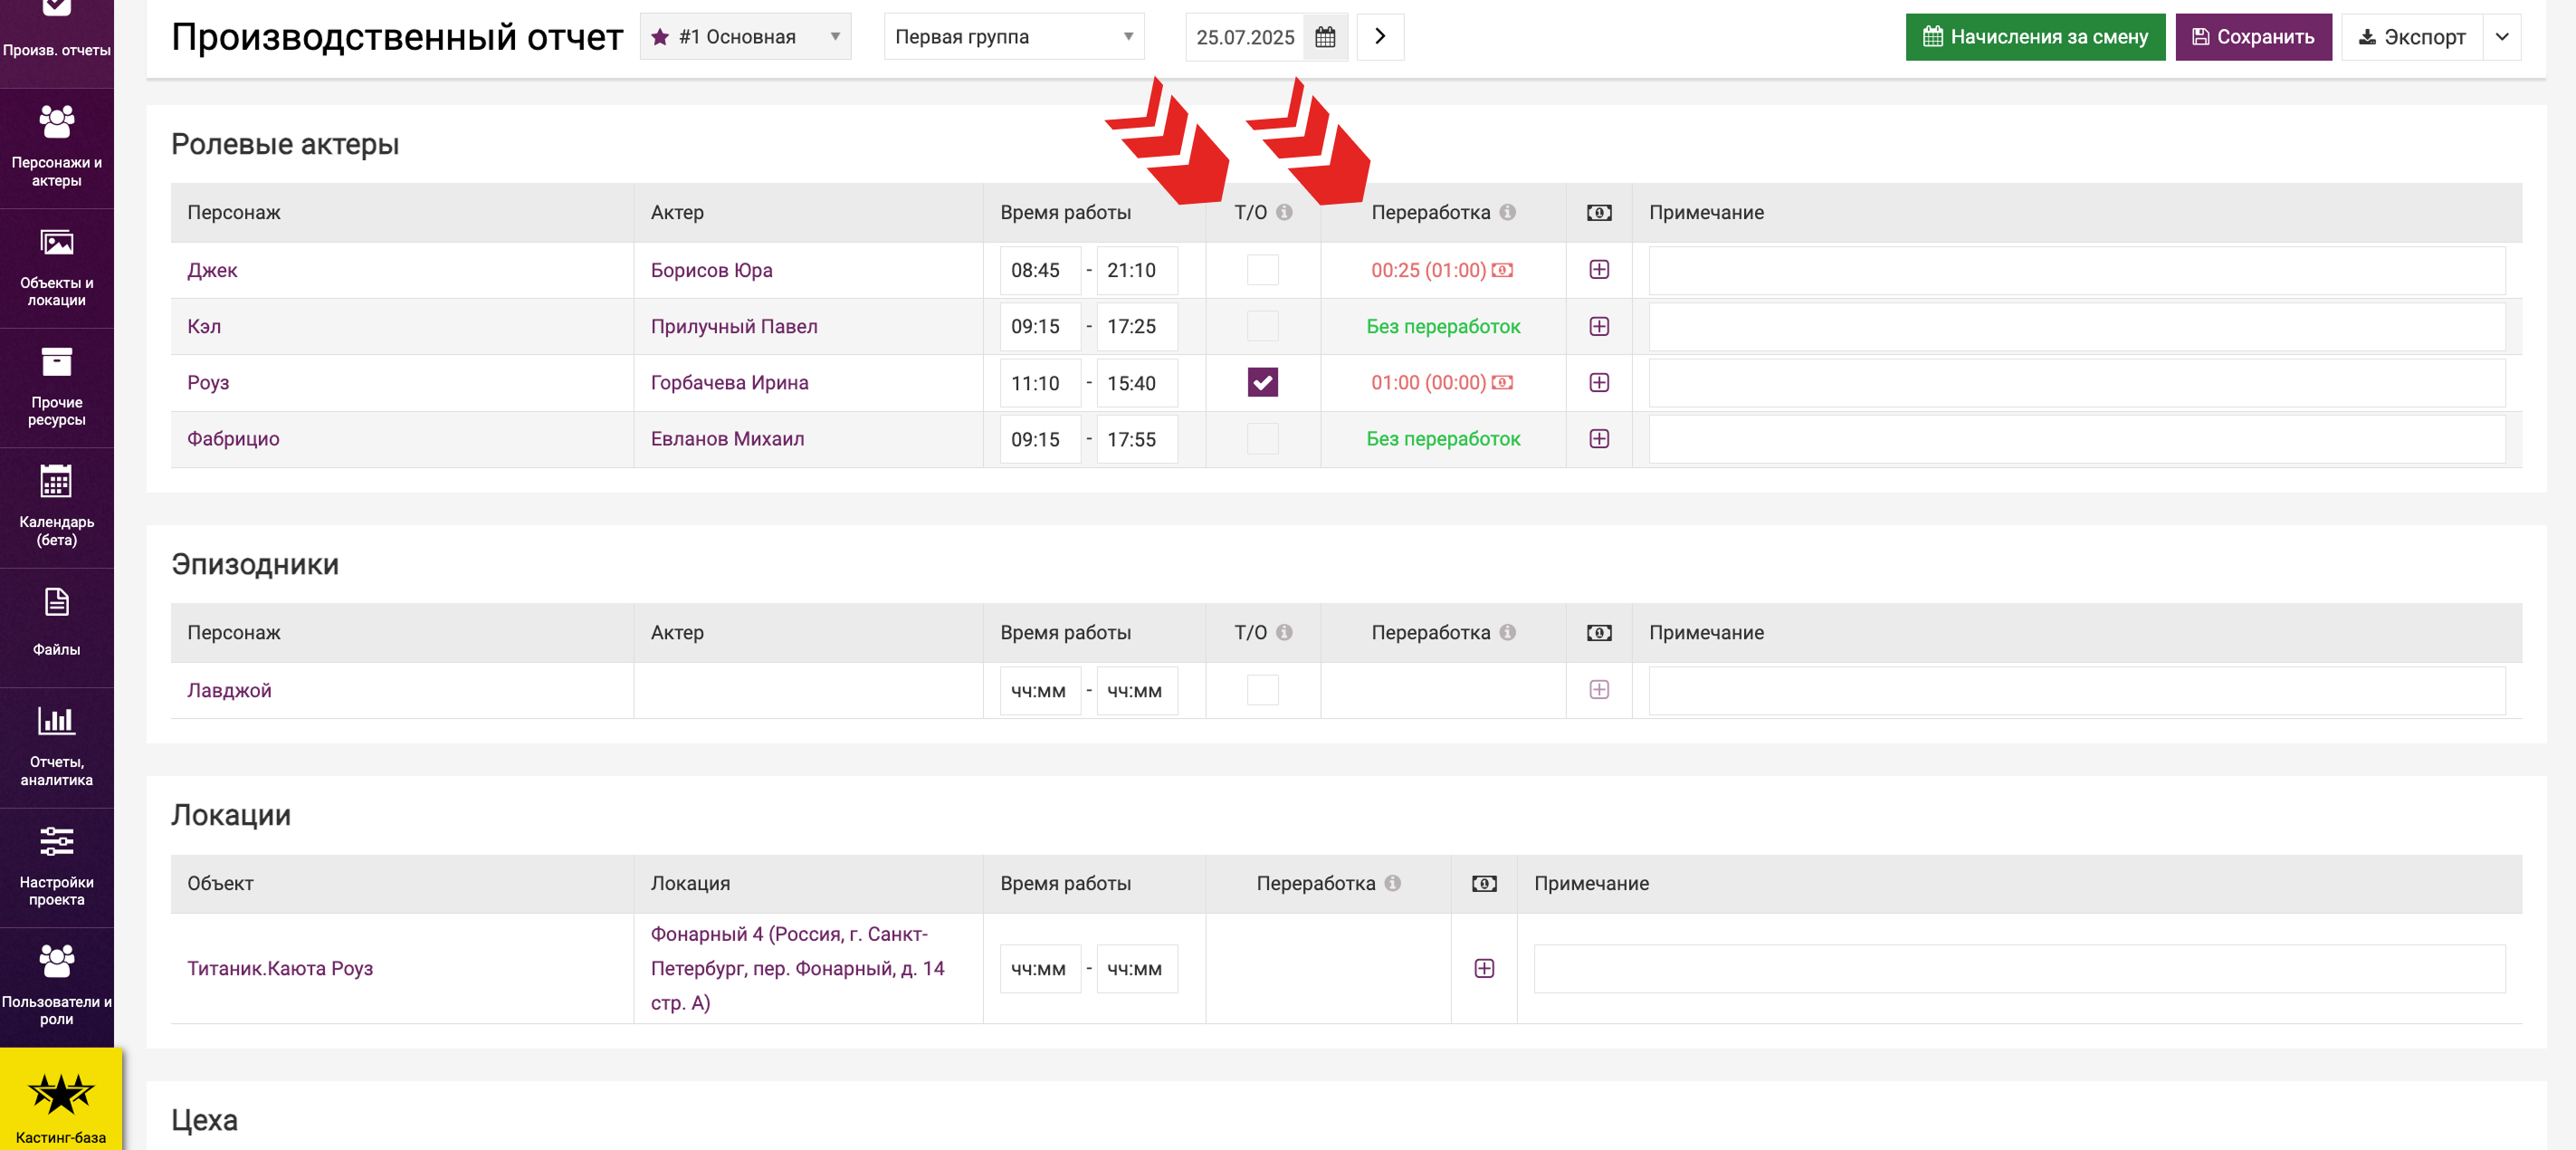This screenshot has height=1150, width=2576.
Task: Edit Роуз start time 11:10
Action: pyautogui.click(x=1040, y=382)
